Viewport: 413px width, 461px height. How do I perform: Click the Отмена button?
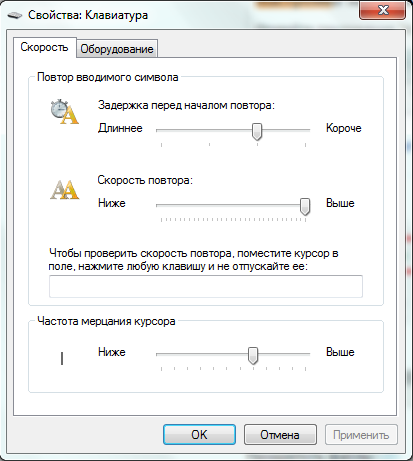coord(280,435)
